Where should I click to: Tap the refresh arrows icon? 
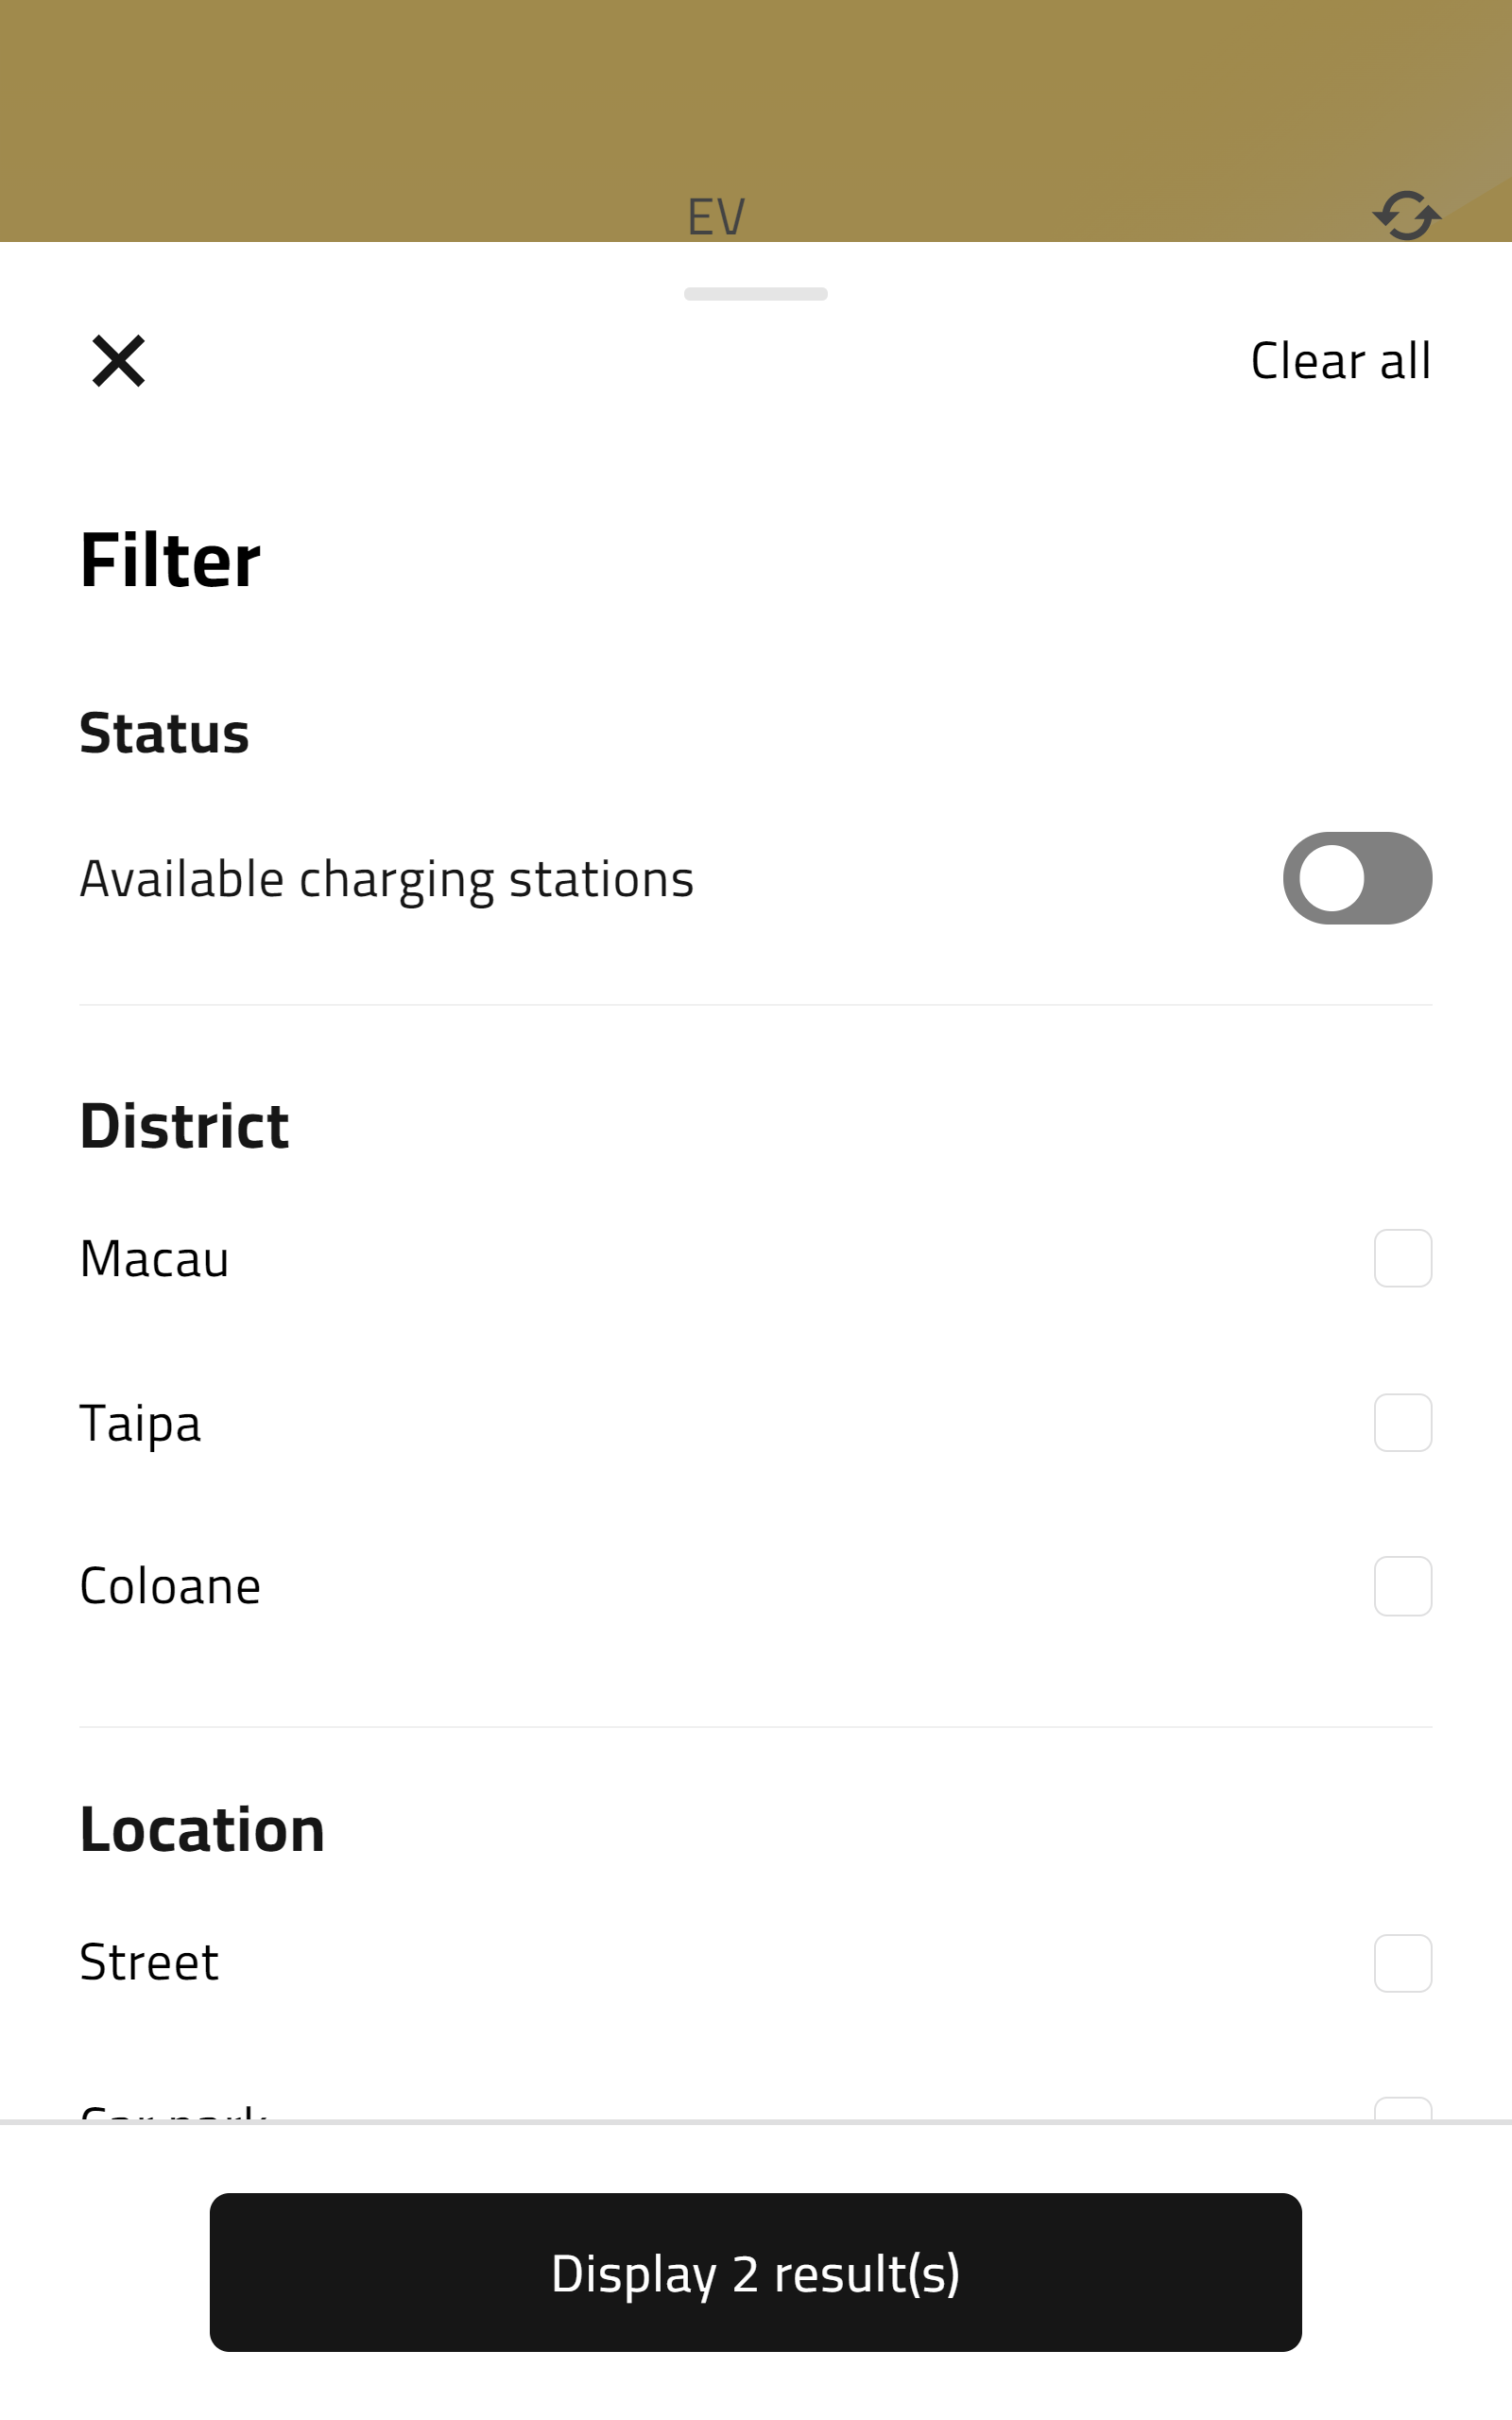point(1406,216)
